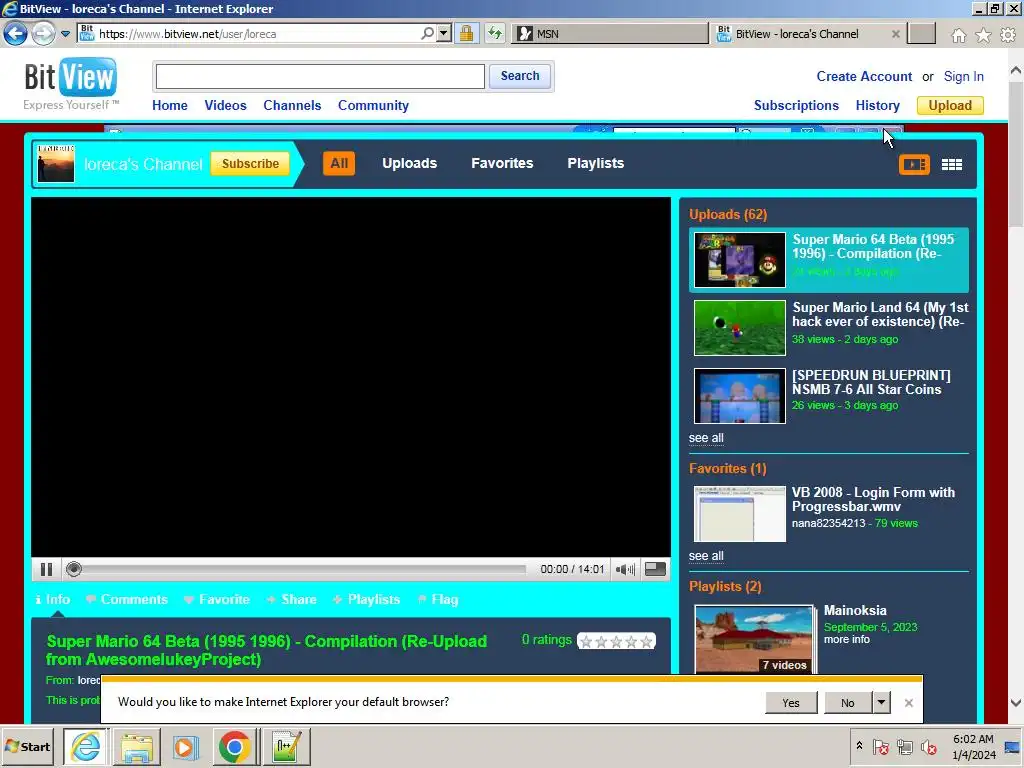Dismiss the default browser notification bar

[908, 703]
